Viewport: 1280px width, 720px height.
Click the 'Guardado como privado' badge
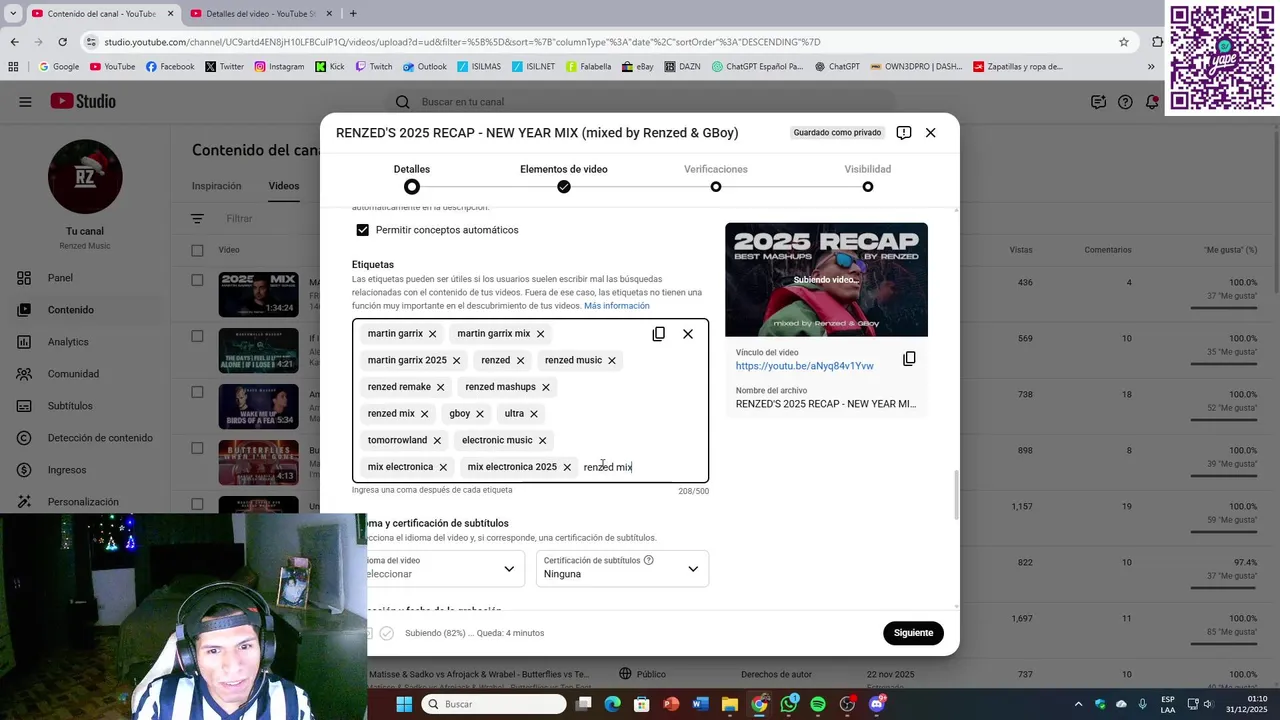pyautogui.click(x=838, y=133)
